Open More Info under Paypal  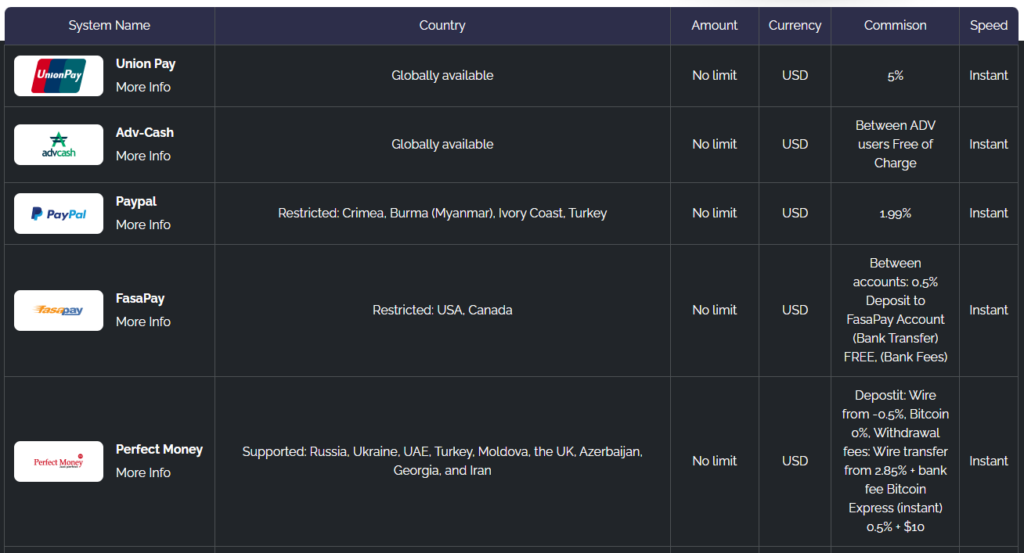(x=143, y=225)
